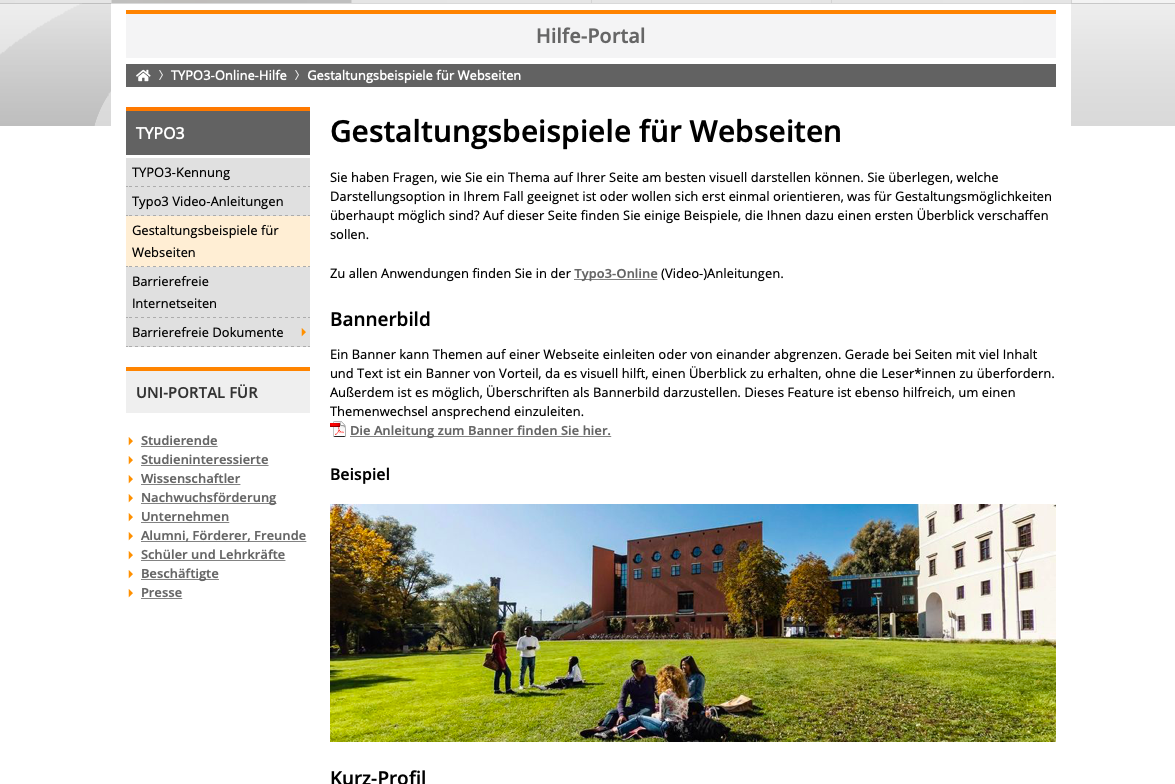Click the Hilfe-Portal header title
Image resolution: width=1175 pixels, height=784 pixels.
(590, 36)
